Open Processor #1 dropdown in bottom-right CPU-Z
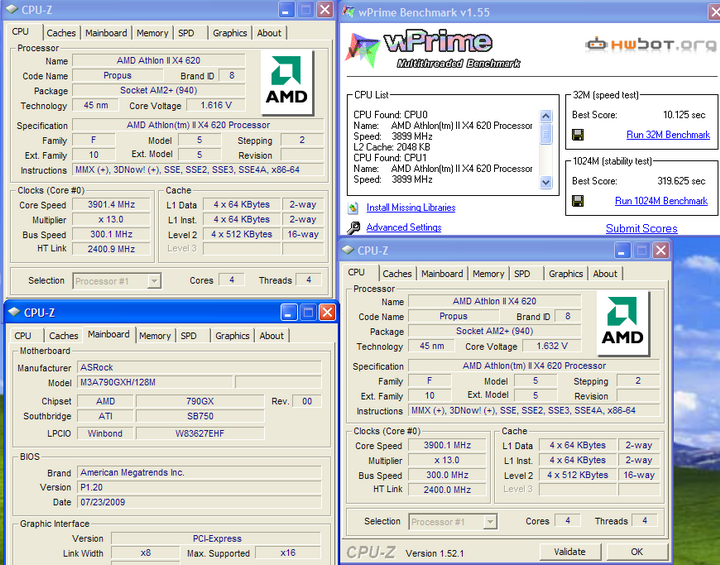The height and width of the screenshot is (565, 720). click(x=490, y=522)
